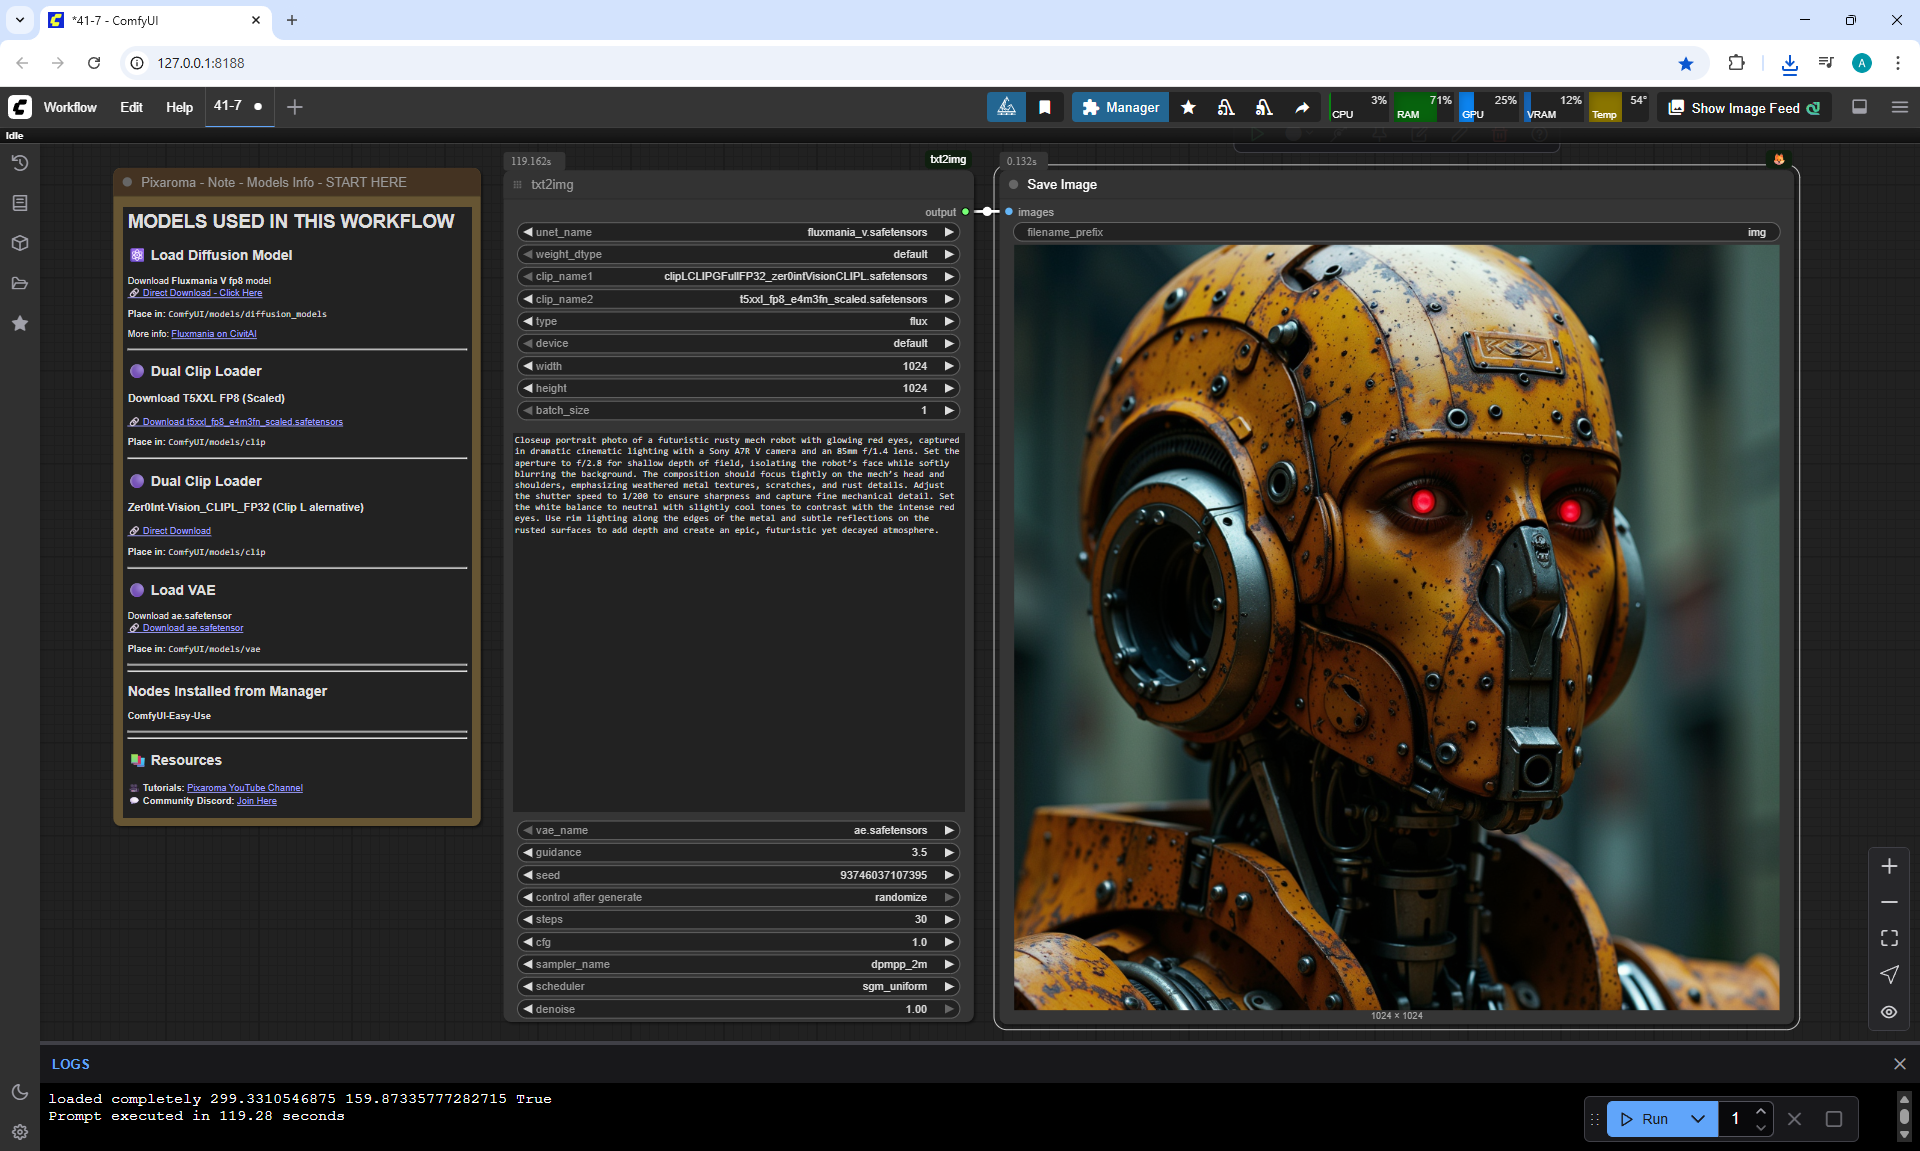Click the fit view icon on canvas
1920x1151 pixels.
(x=1889, y=938)
